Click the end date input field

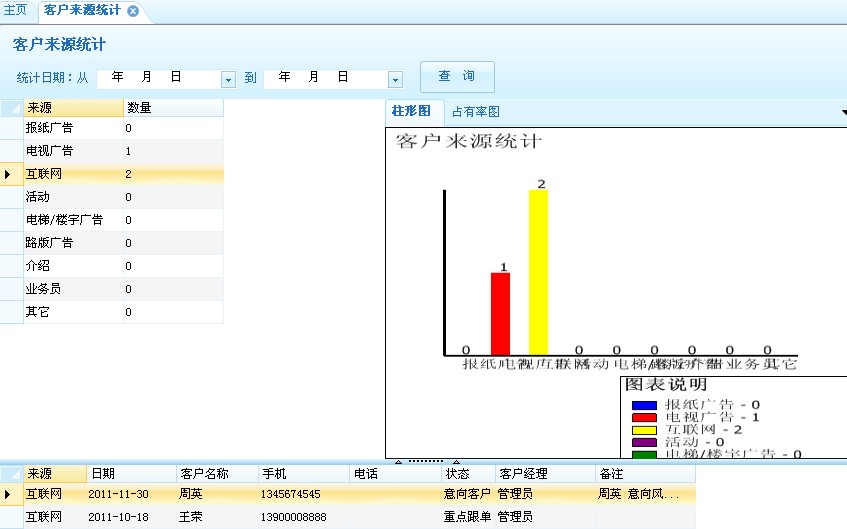(x=324, y=78)
